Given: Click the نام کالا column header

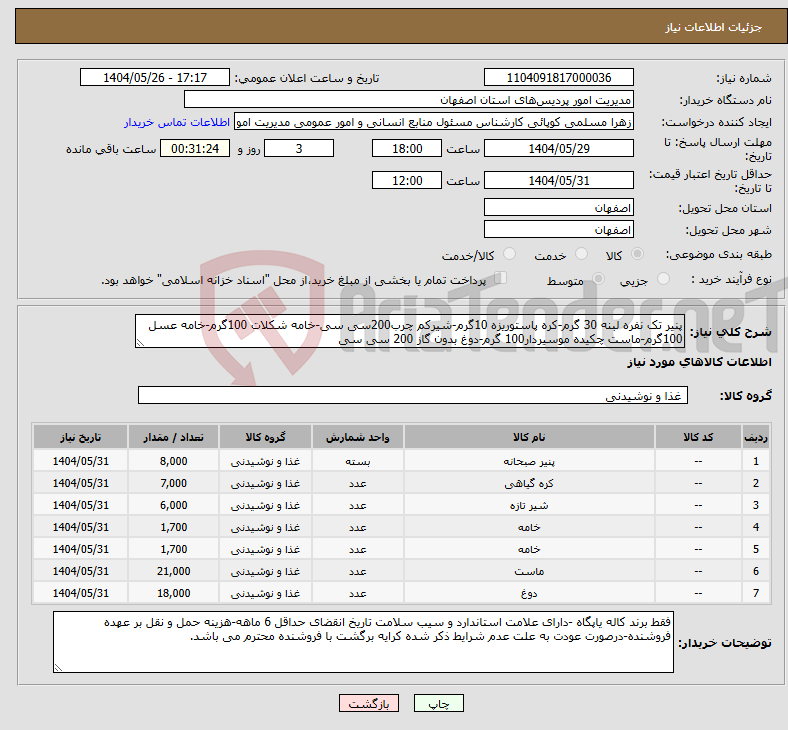Looking at the screenshot, I should pos(529,437).
